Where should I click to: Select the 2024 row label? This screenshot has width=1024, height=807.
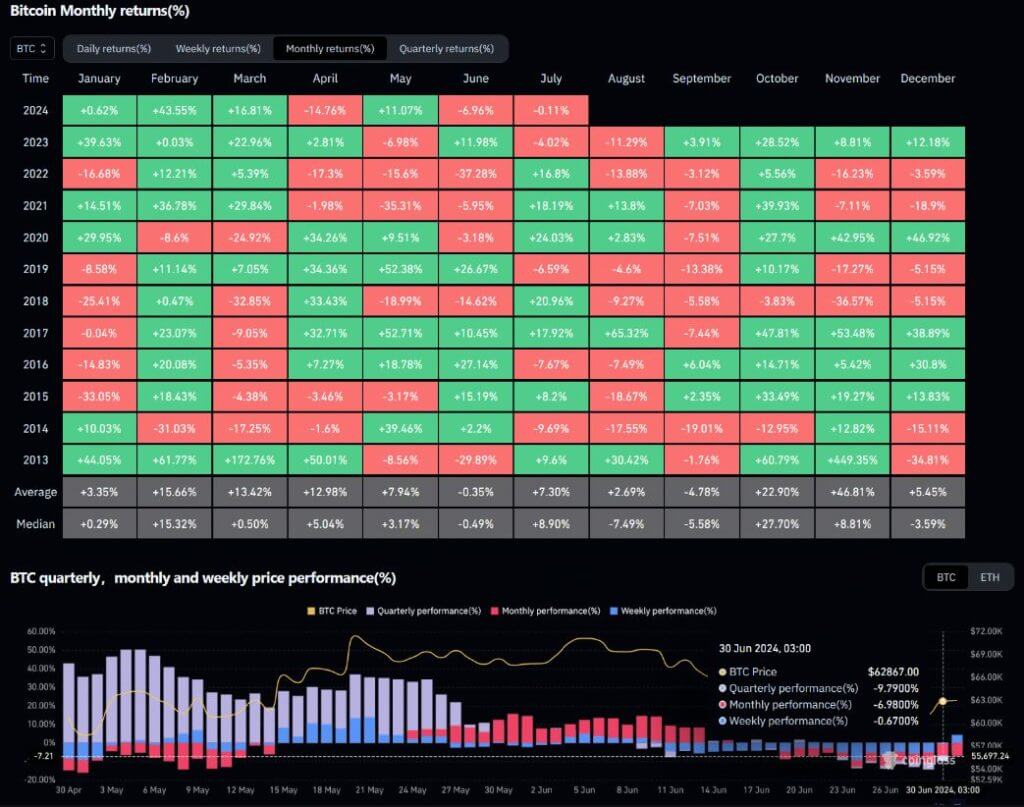coord(35,110)
